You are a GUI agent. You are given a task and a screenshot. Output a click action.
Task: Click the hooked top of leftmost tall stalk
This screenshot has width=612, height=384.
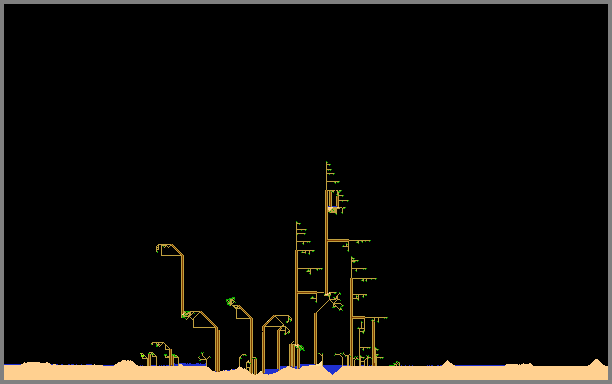tap(168, 249)
